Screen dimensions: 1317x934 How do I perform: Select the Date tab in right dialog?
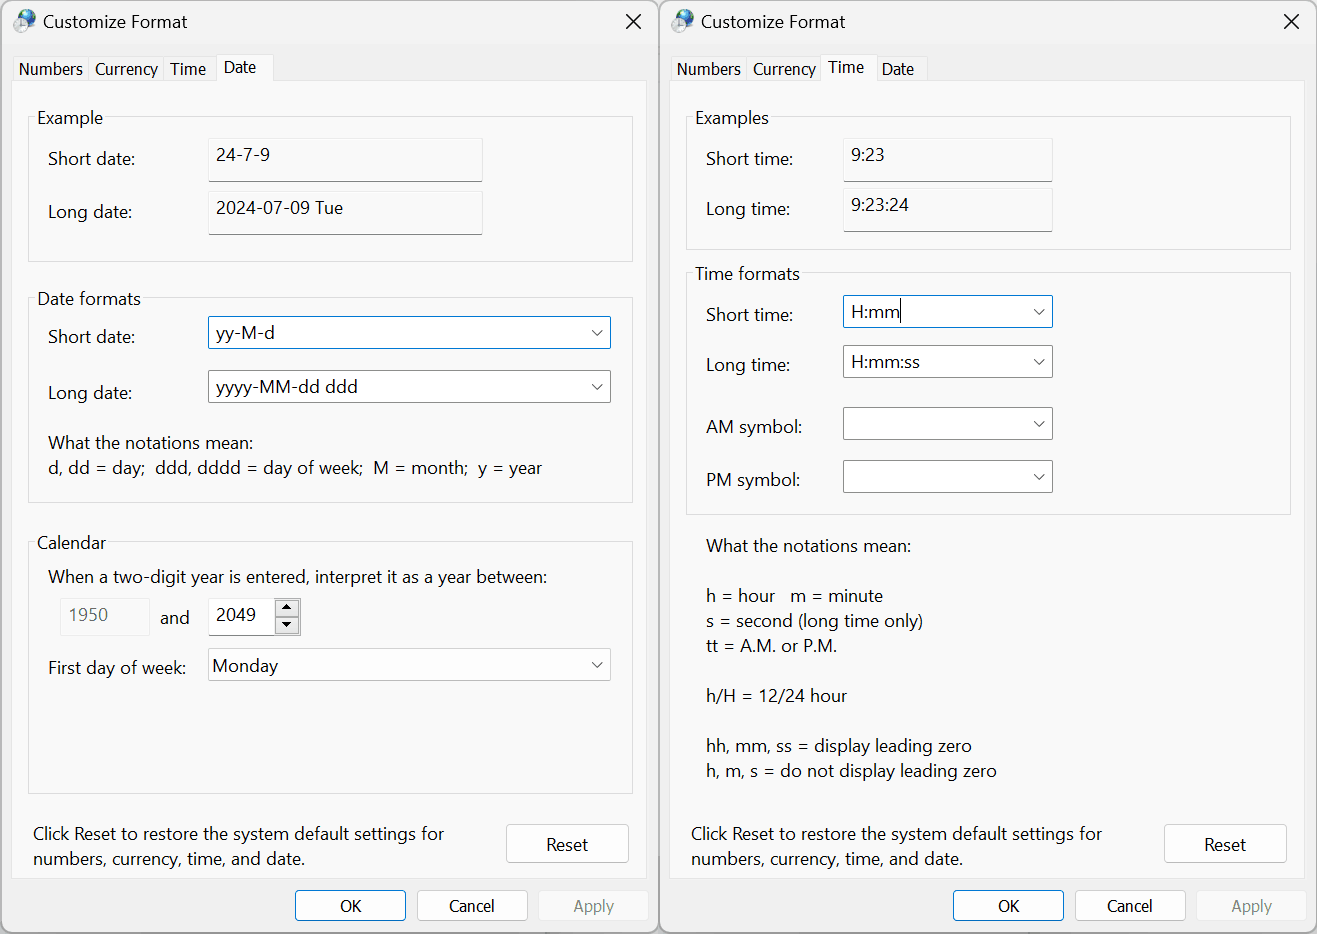[897, 69]
